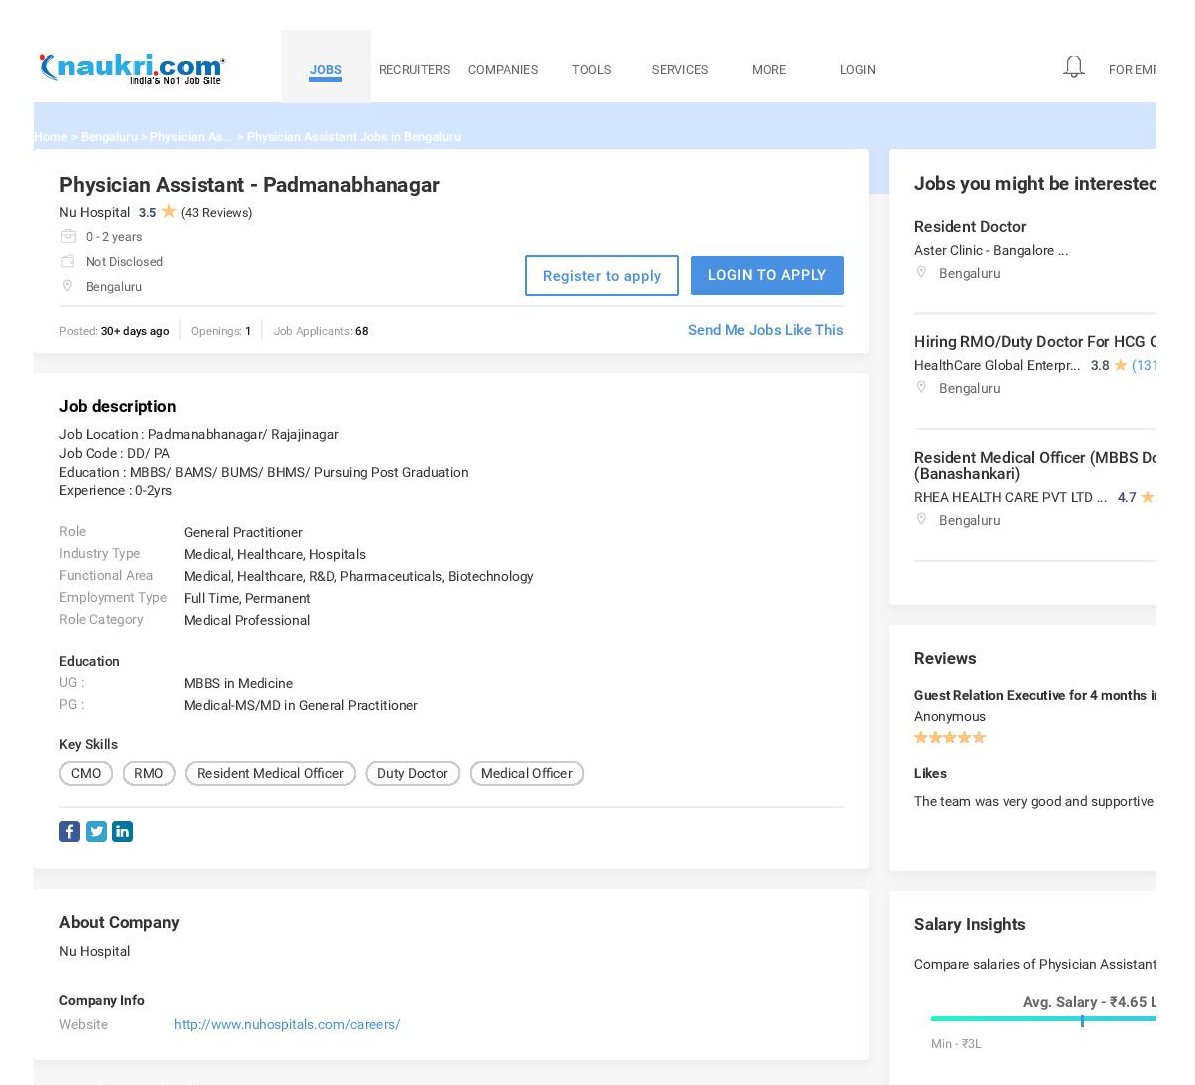This screenshot has width=1195, height=1085.
Task: Click Home in the breadcrumb
Action: click(50, 137)
